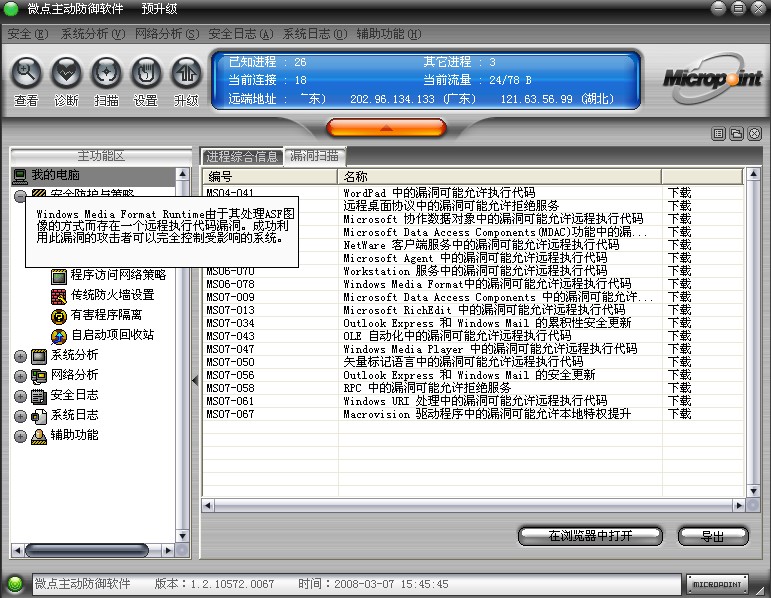Open the 网络分析(S) menu

[167, 34]
